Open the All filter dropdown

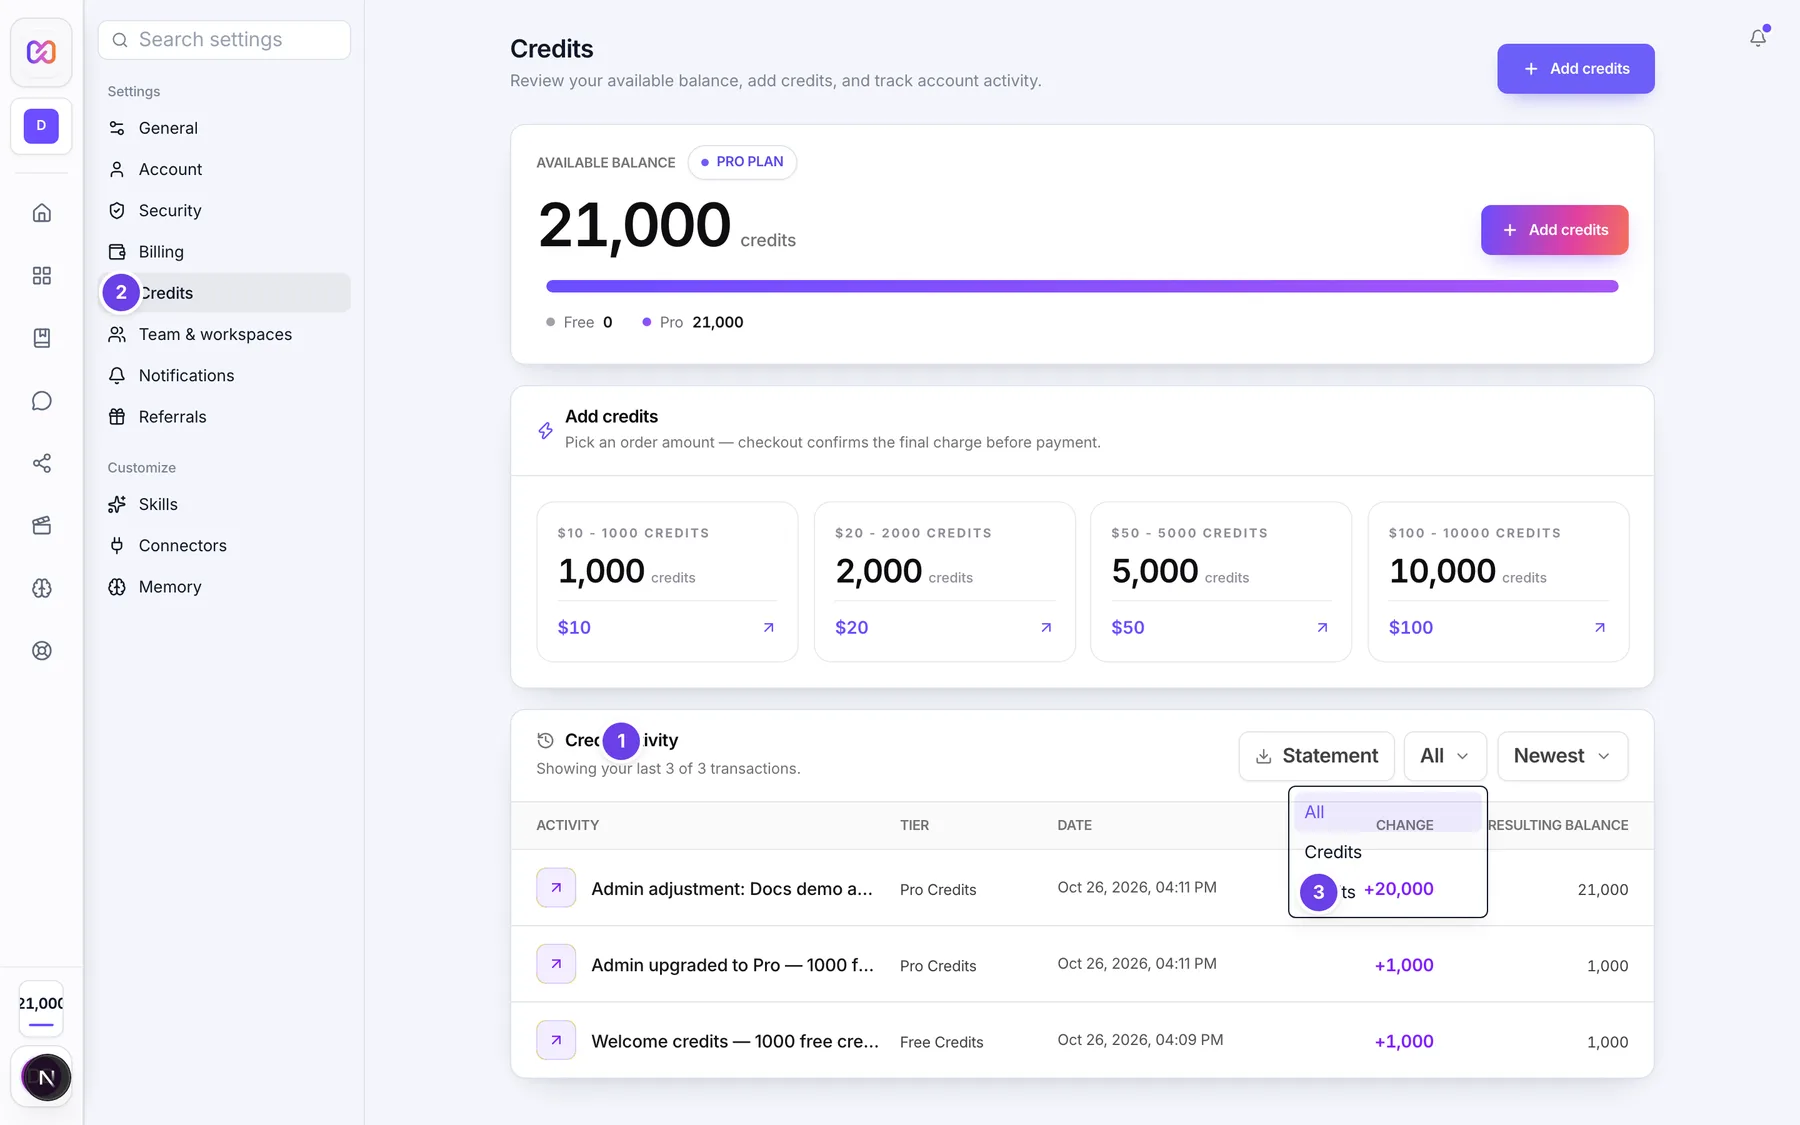pyautogui.click(x=1445, y=756)
